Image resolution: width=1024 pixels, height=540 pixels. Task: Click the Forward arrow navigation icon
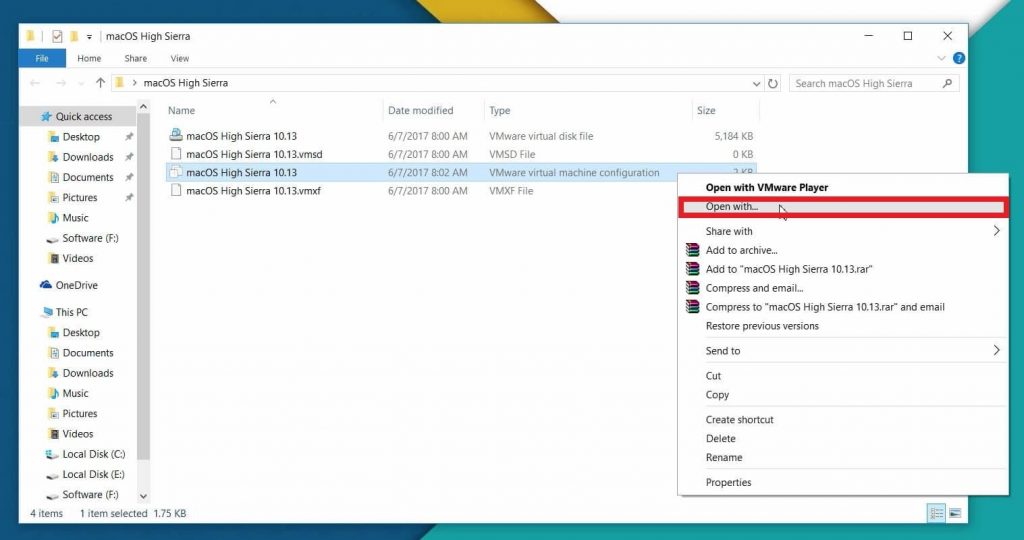[x=61, y=83]
